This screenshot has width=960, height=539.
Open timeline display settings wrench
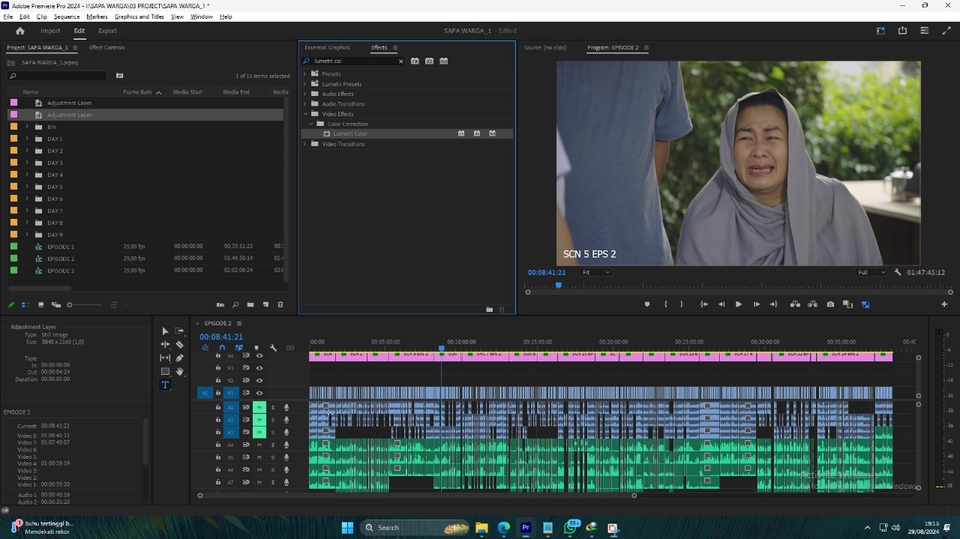pyautogui.click(x=273, y=348)
